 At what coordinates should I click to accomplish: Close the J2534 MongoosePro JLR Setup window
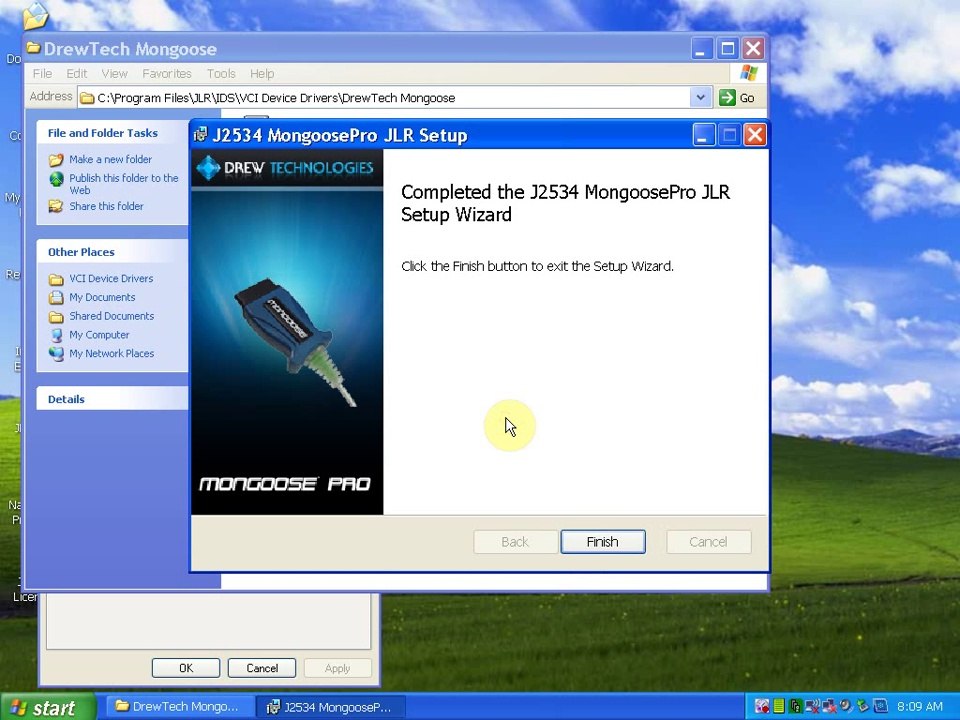click(755, 135)
